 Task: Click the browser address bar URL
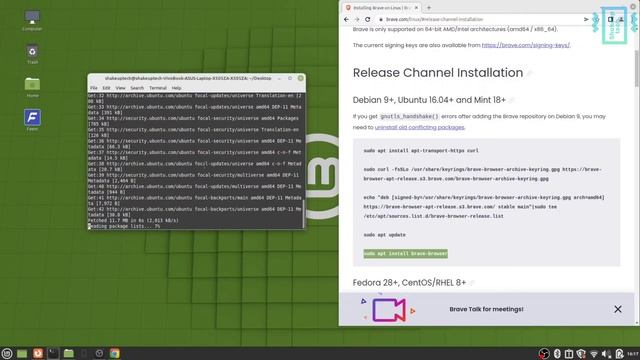click(434, 19)
